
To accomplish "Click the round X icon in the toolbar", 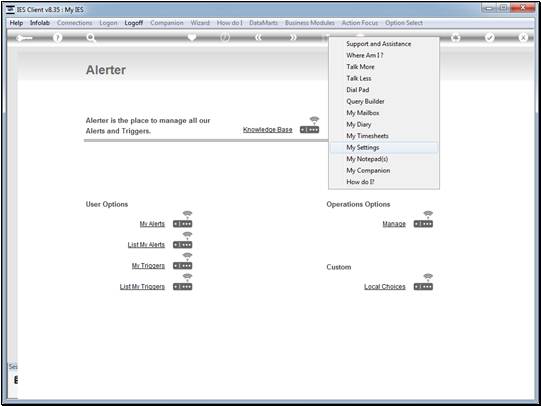I will point(523,37).
